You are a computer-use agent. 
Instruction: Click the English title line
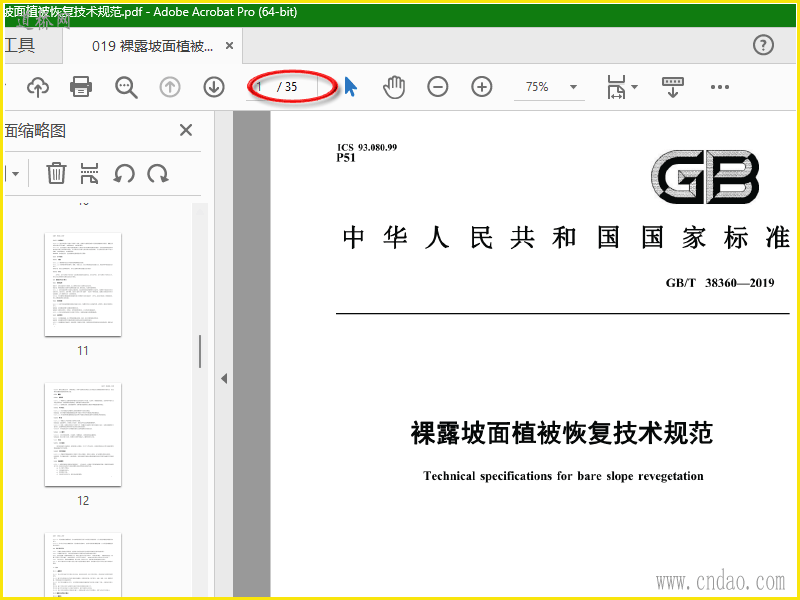563,476
